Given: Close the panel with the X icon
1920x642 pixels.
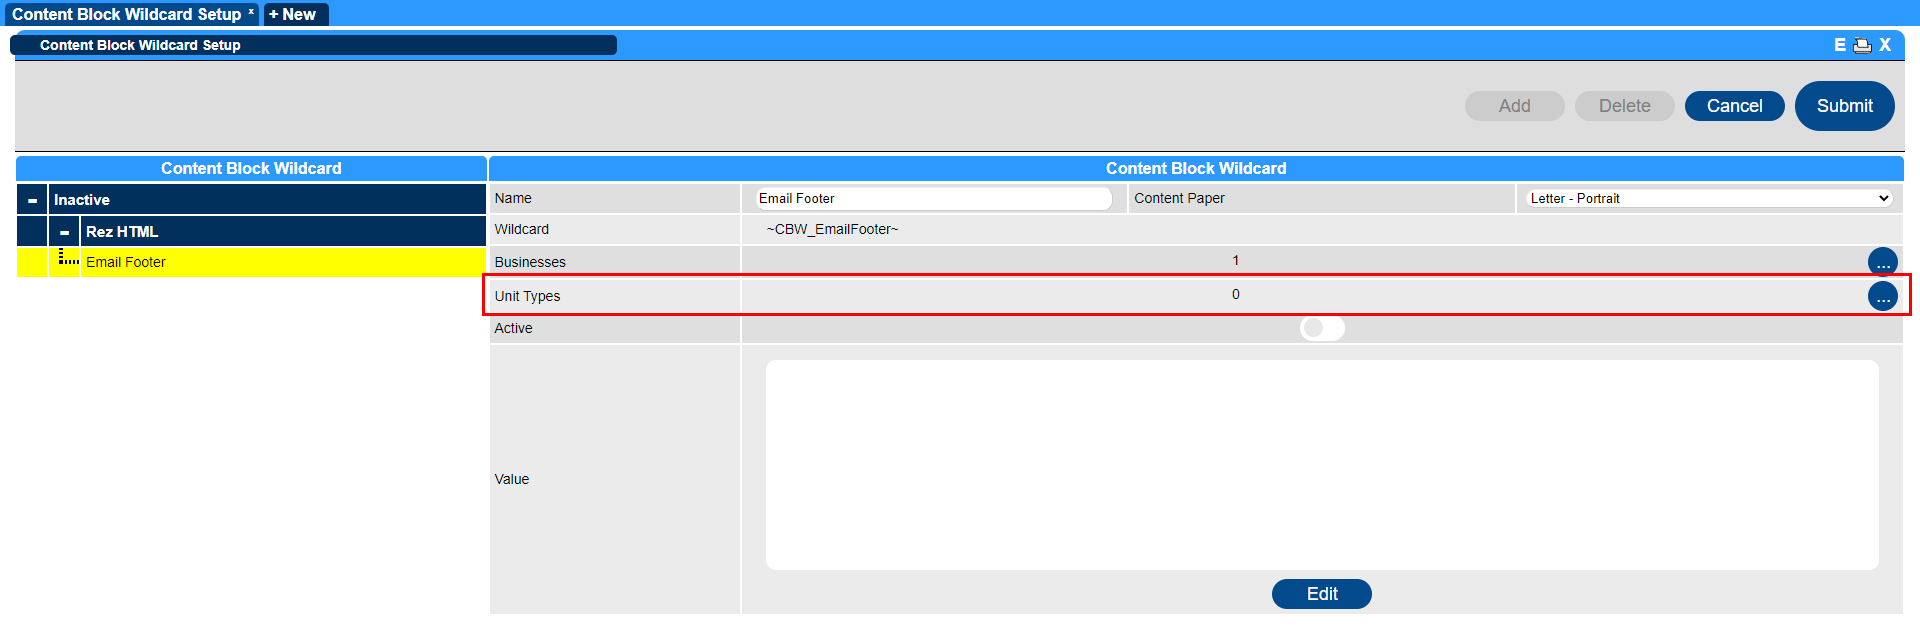Looking at the screenshot, I should [x=1885, y=45].
